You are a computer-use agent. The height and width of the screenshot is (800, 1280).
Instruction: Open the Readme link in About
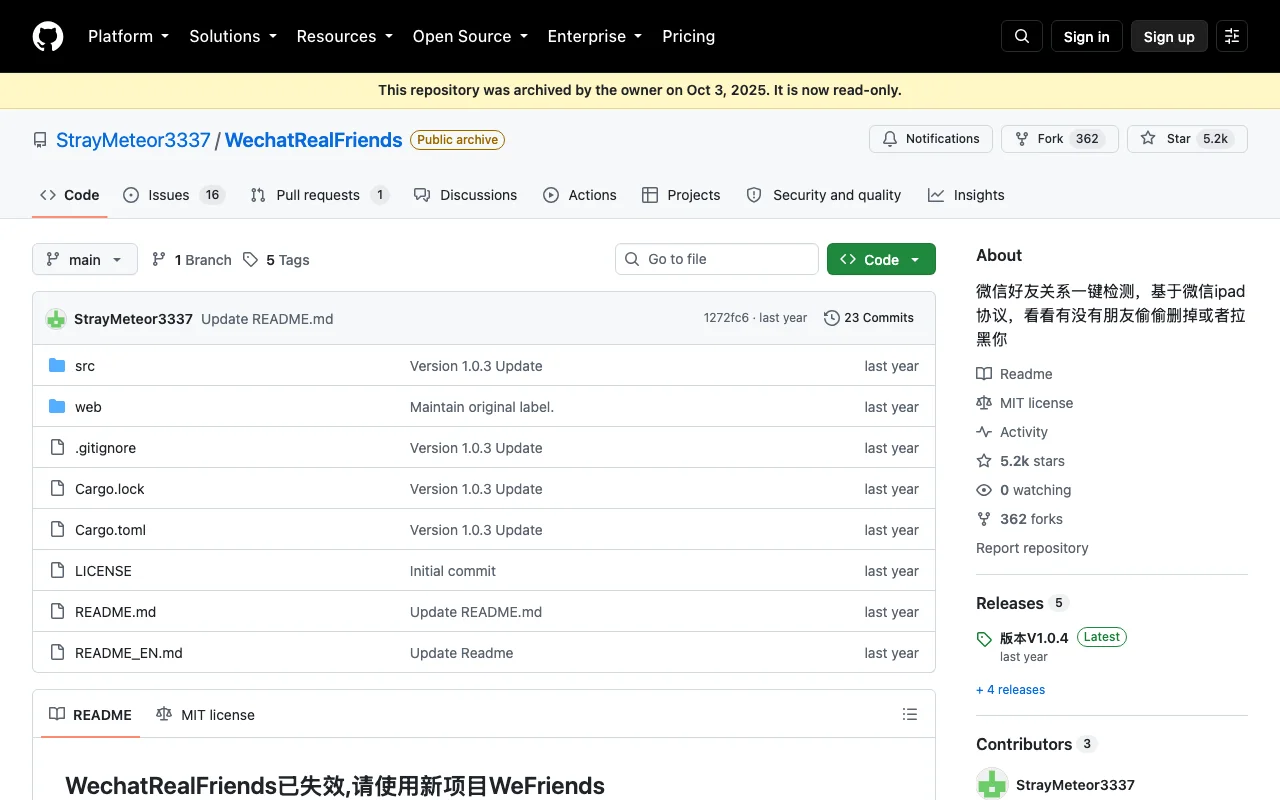(1015, 374)
